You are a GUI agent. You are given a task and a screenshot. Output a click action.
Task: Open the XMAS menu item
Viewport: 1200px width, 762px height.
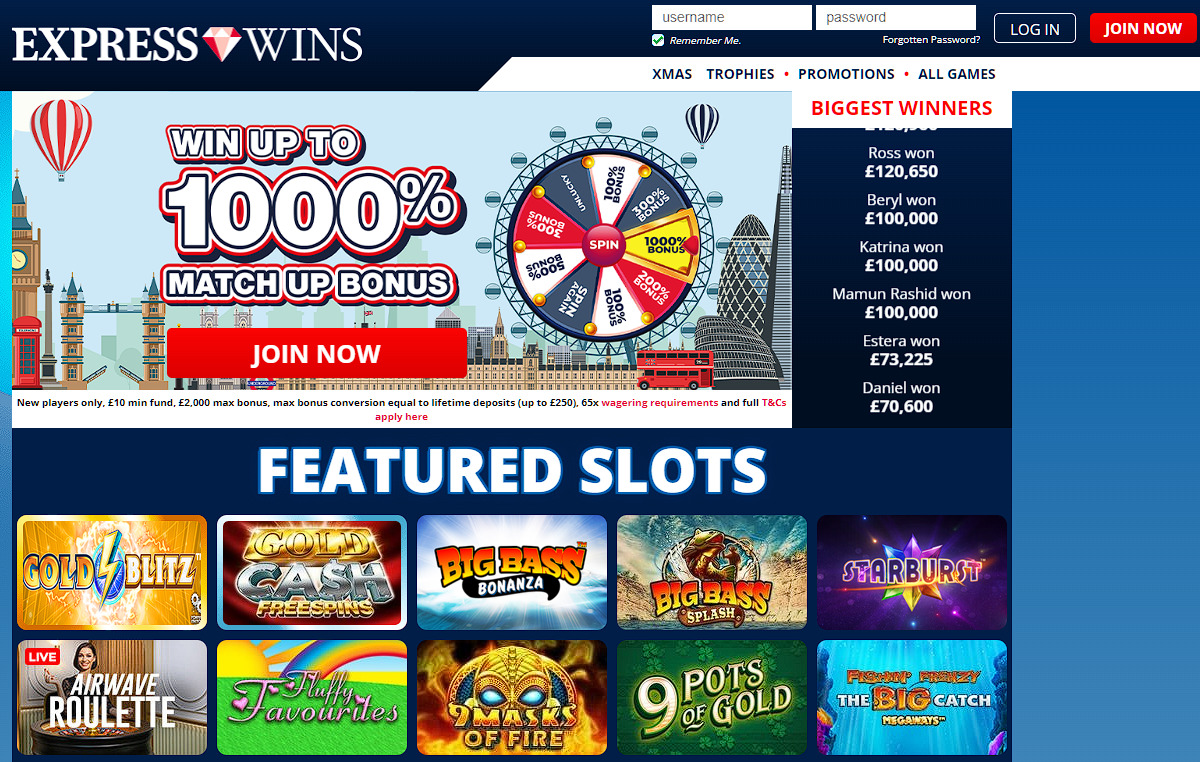(x=672, y=74)
